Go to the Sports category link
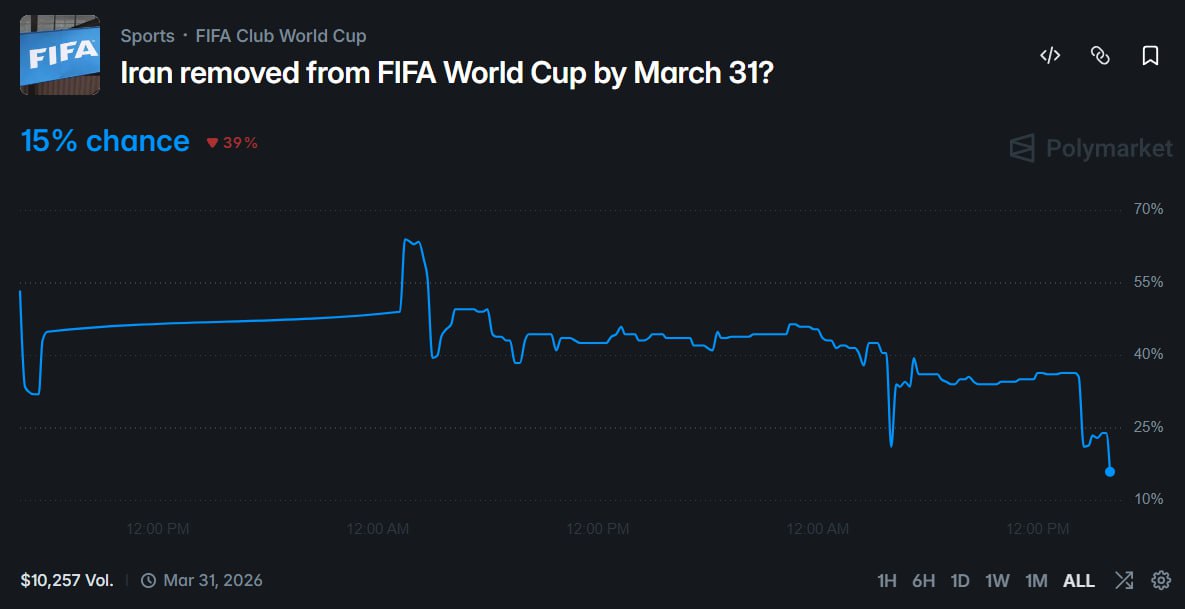This screenshot has width=1185, height=609. tap(145, 36)
